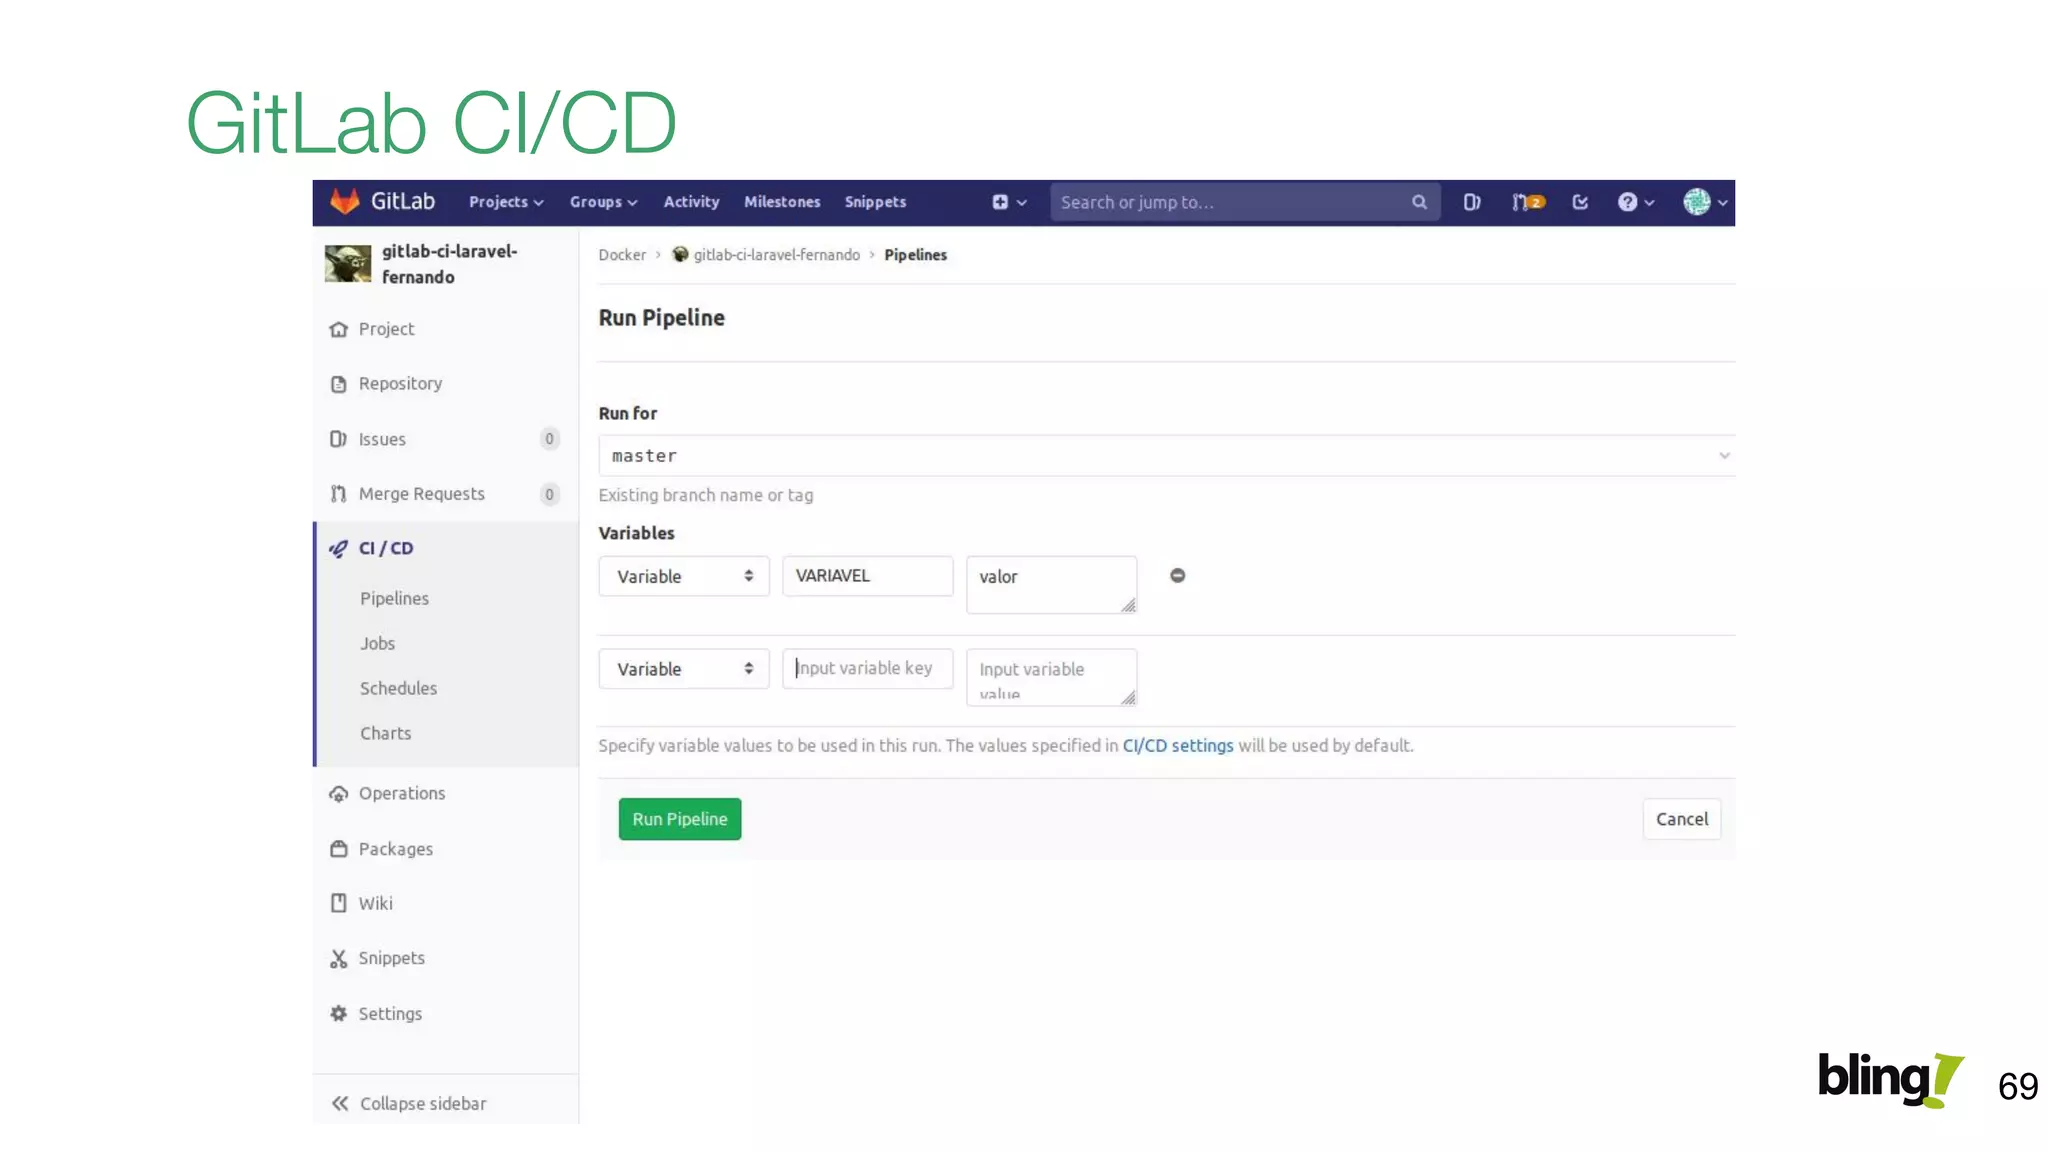2048x1152 pixels.
Task: Click the green Run Pipeline button
Action: (x=680, y=819)
